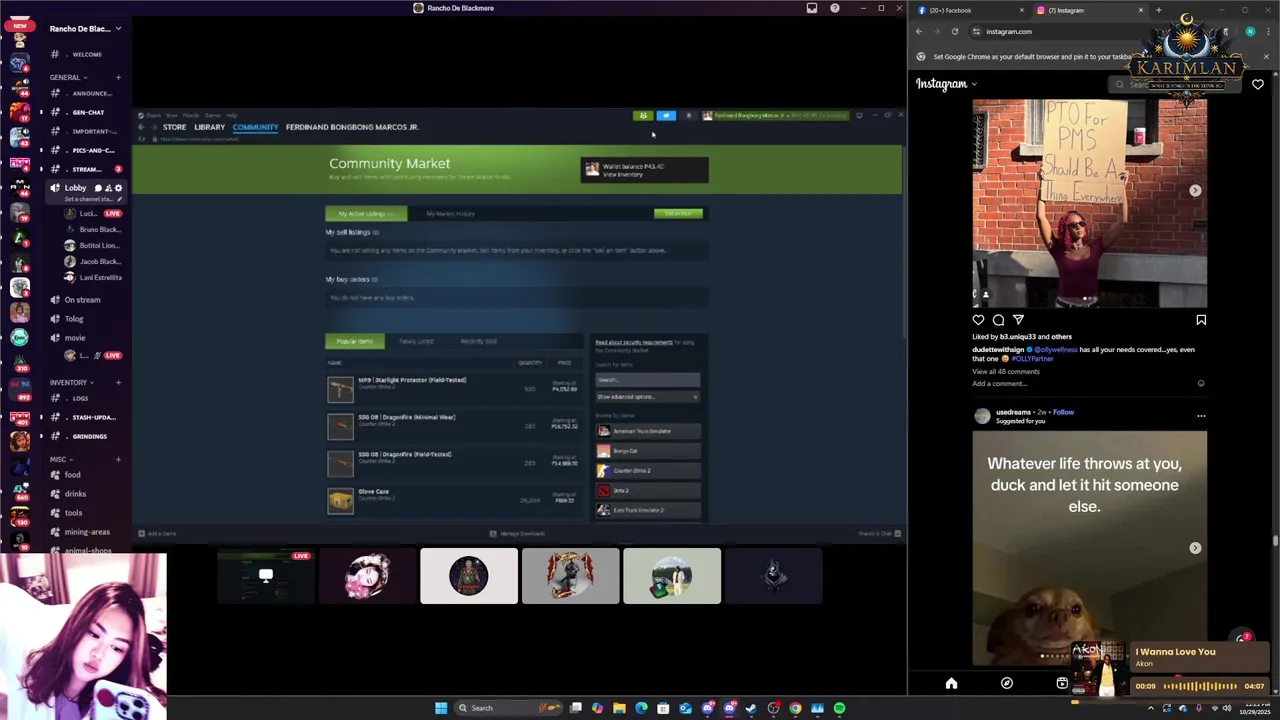Open FERDINAND BONGBONG MARCOS JR. profile tab
Screen dimensions: 1280x720
click(x=352, y=127)
